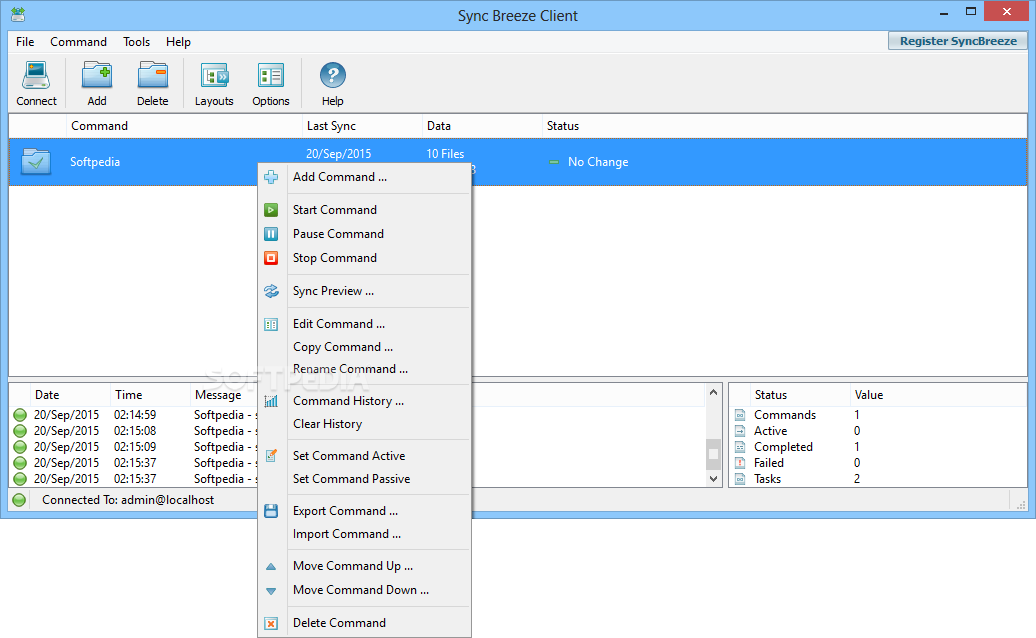Open the Tools menu
The height and width of the screenshot is (638, 1036).
(136, 42)
